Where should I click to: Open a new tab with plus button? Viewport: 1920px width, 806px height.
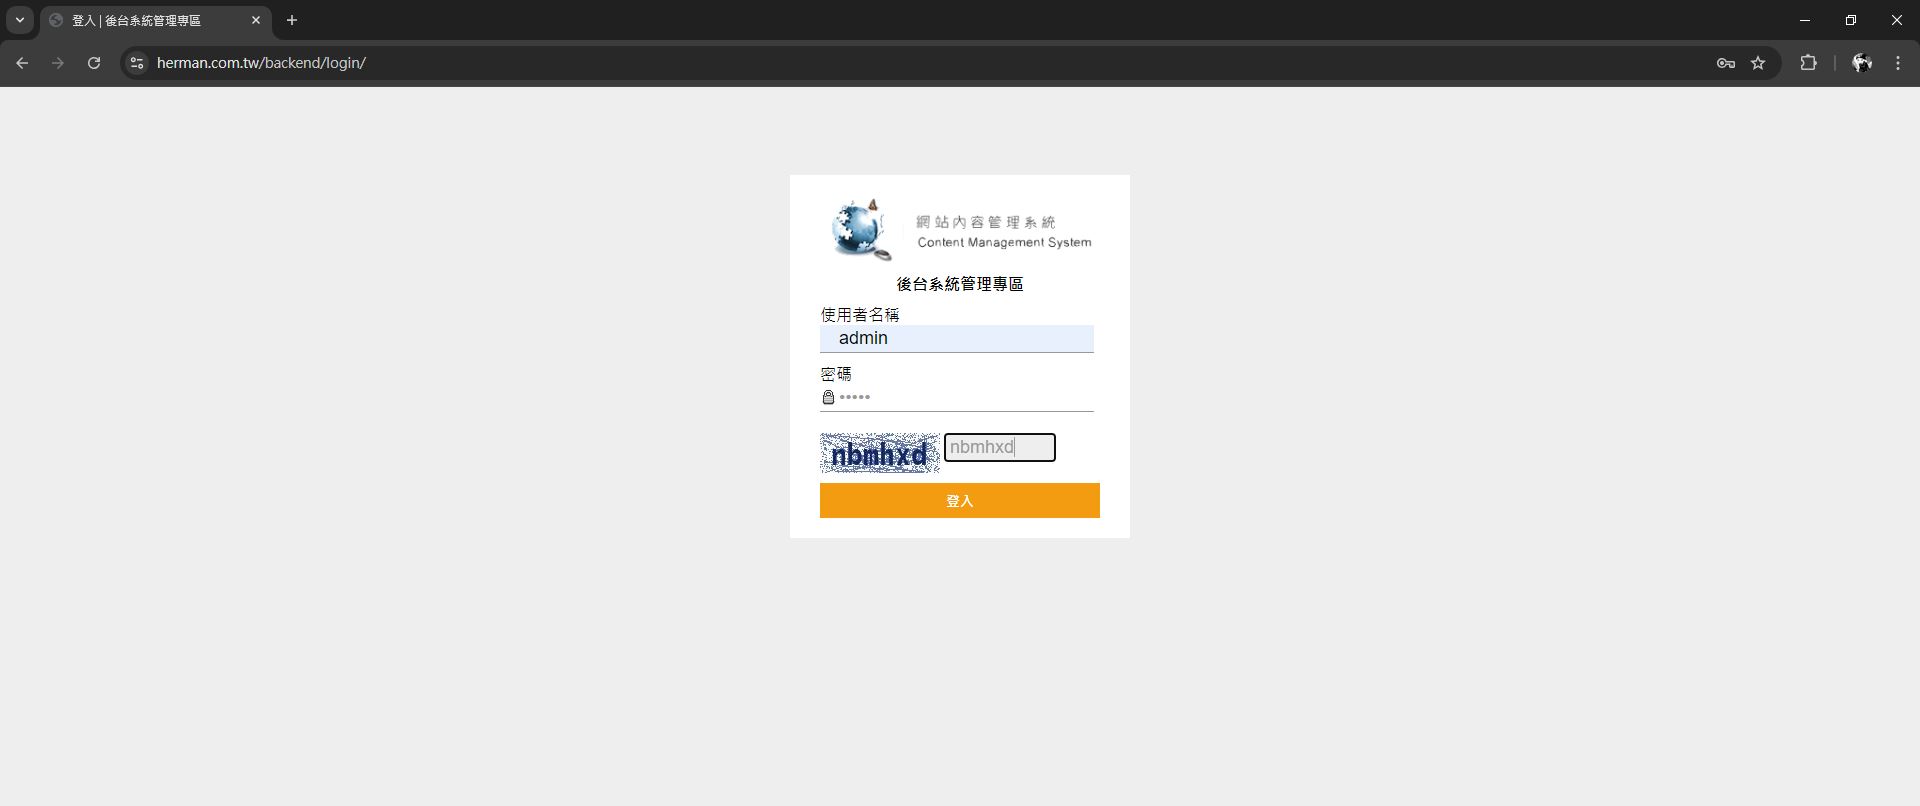point(292,20)
